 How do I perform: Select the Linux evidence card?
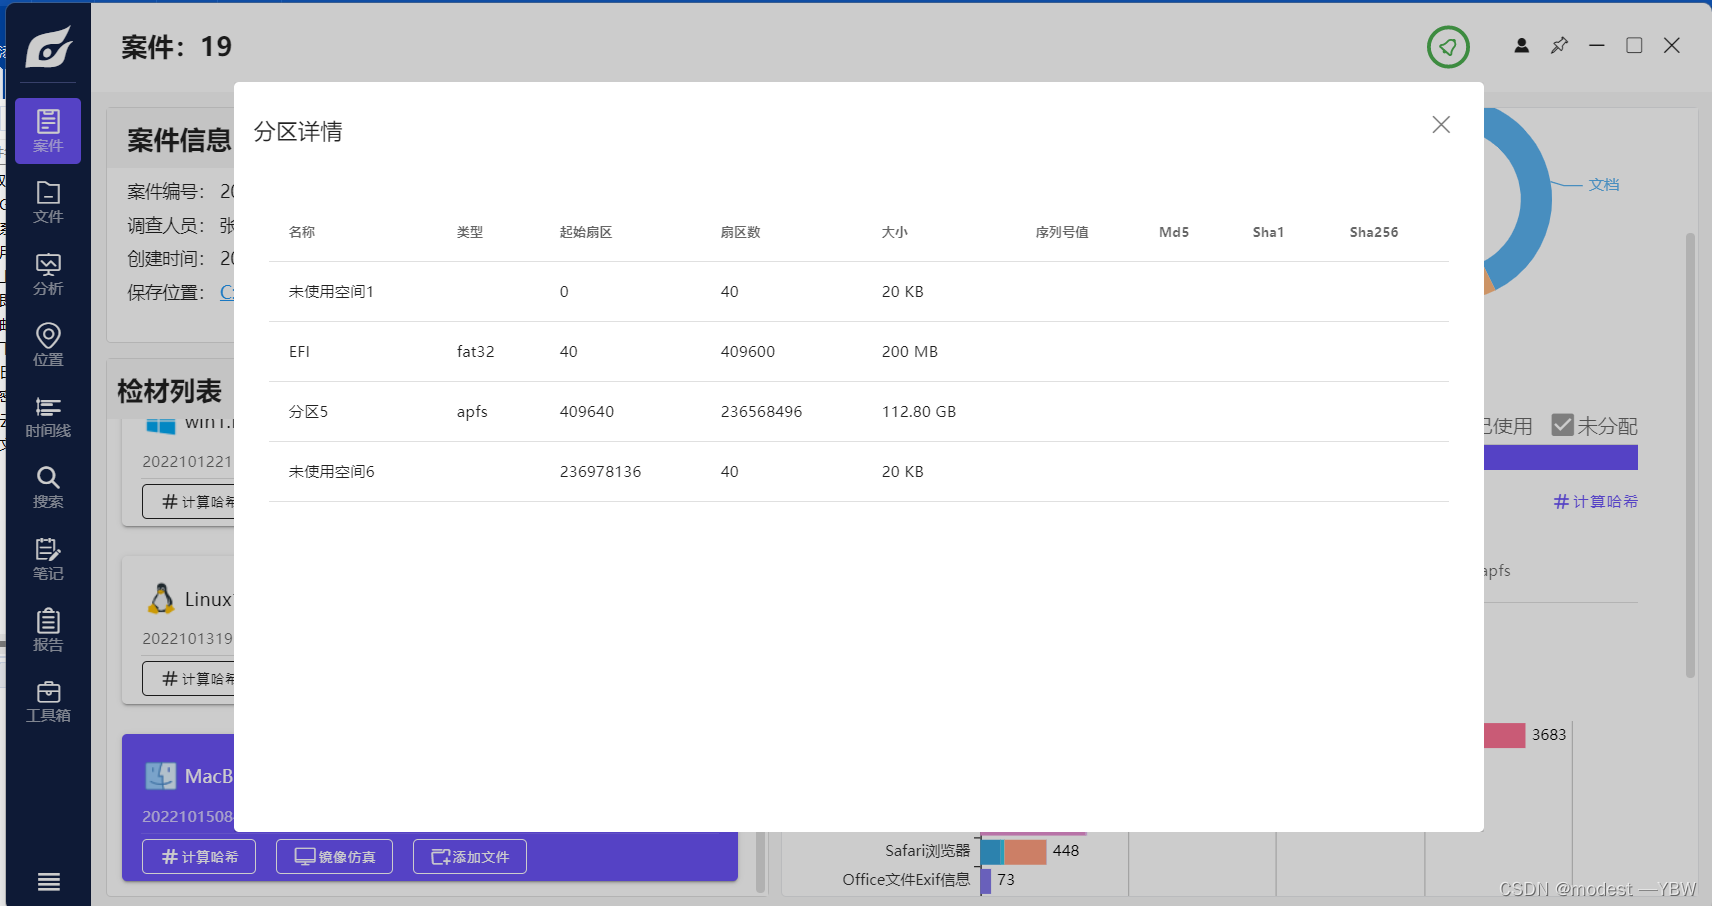[x=178, y=630]
